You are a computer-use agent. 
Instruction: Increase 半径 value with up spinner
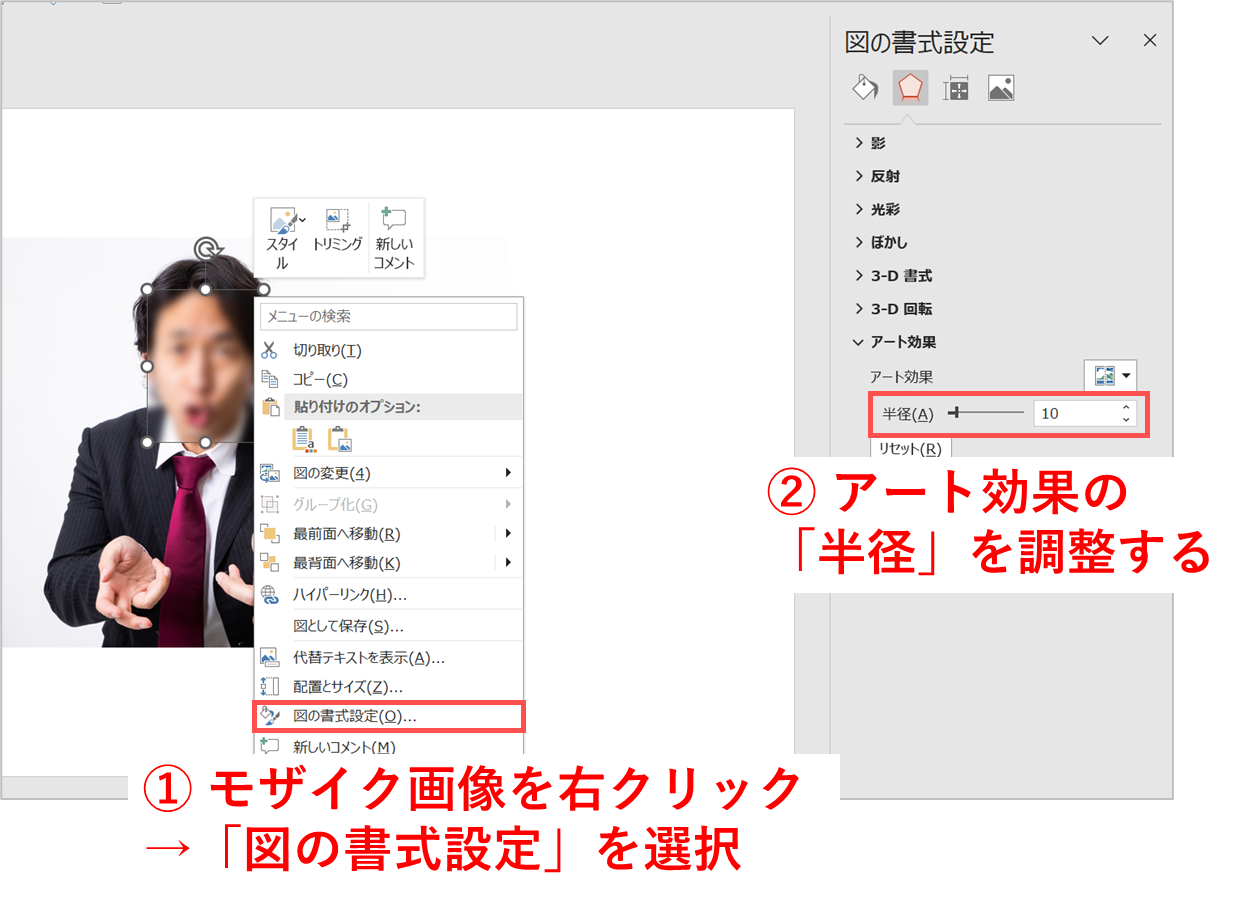pos(1127,408)
